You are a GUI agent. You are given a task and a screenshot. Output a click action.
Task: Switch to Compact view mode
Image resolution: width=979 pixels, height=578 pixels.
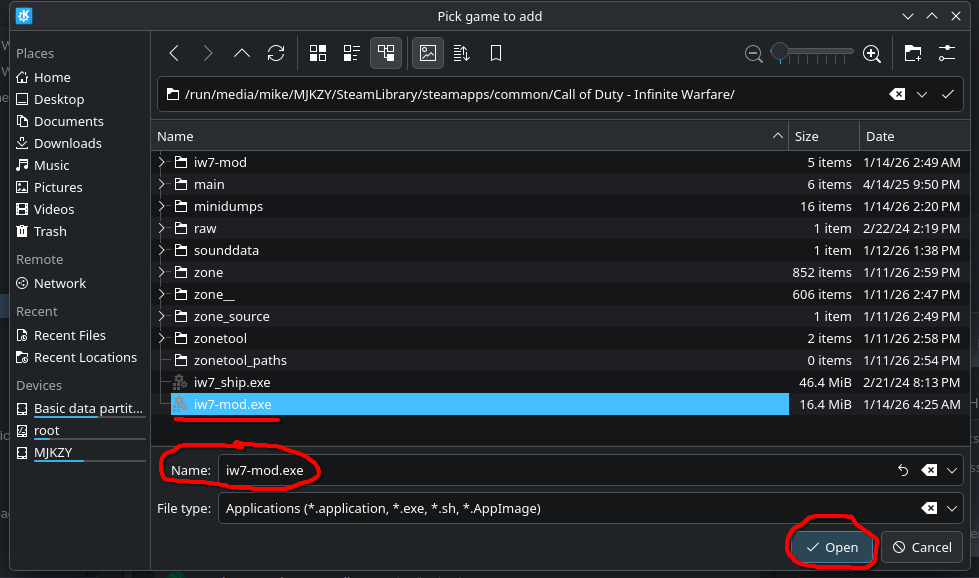point(352,53)
